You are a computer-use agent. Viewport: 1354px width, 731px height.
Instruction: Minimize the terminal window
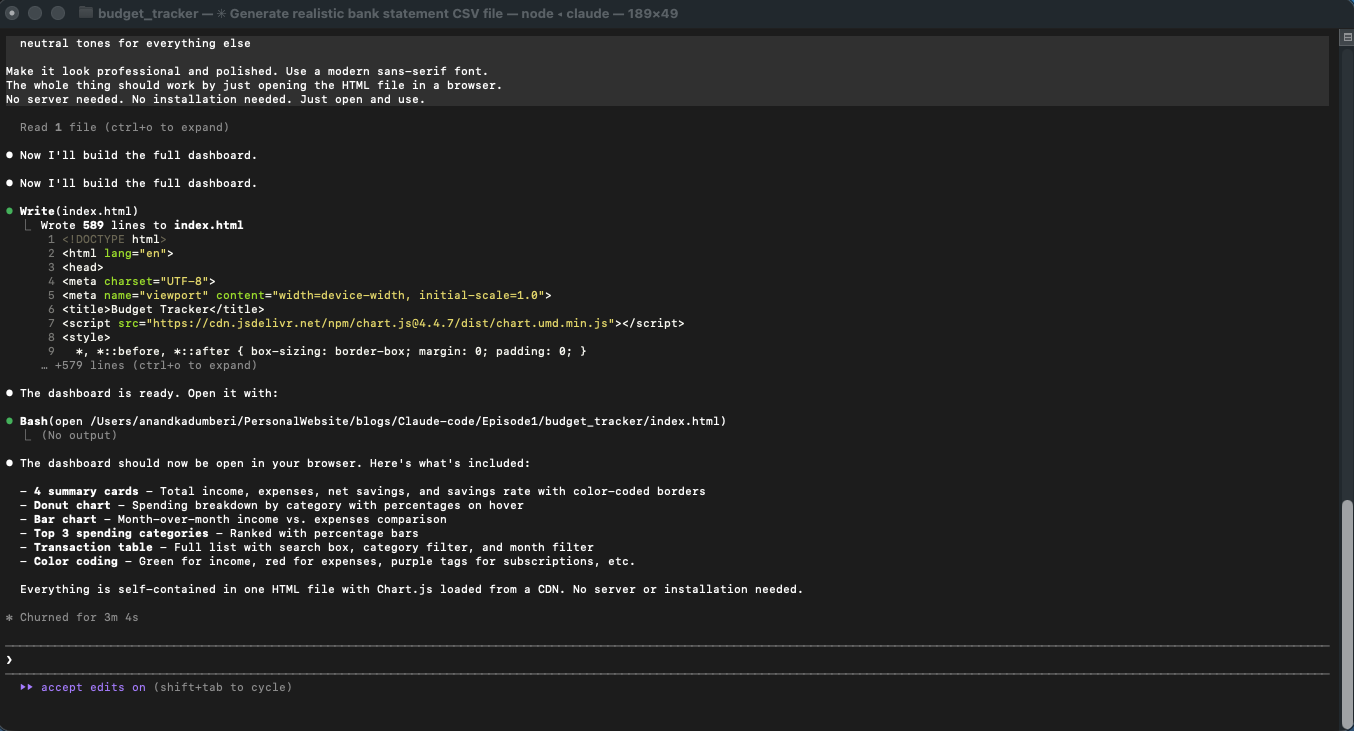(35, 13)
